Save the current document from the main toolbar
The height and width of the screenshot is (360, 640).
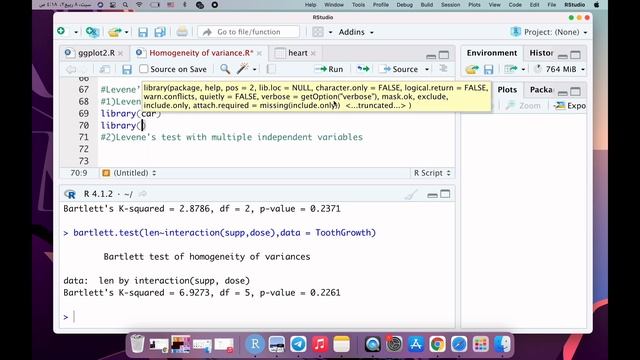pyautogui.click(x=142, y=32)
